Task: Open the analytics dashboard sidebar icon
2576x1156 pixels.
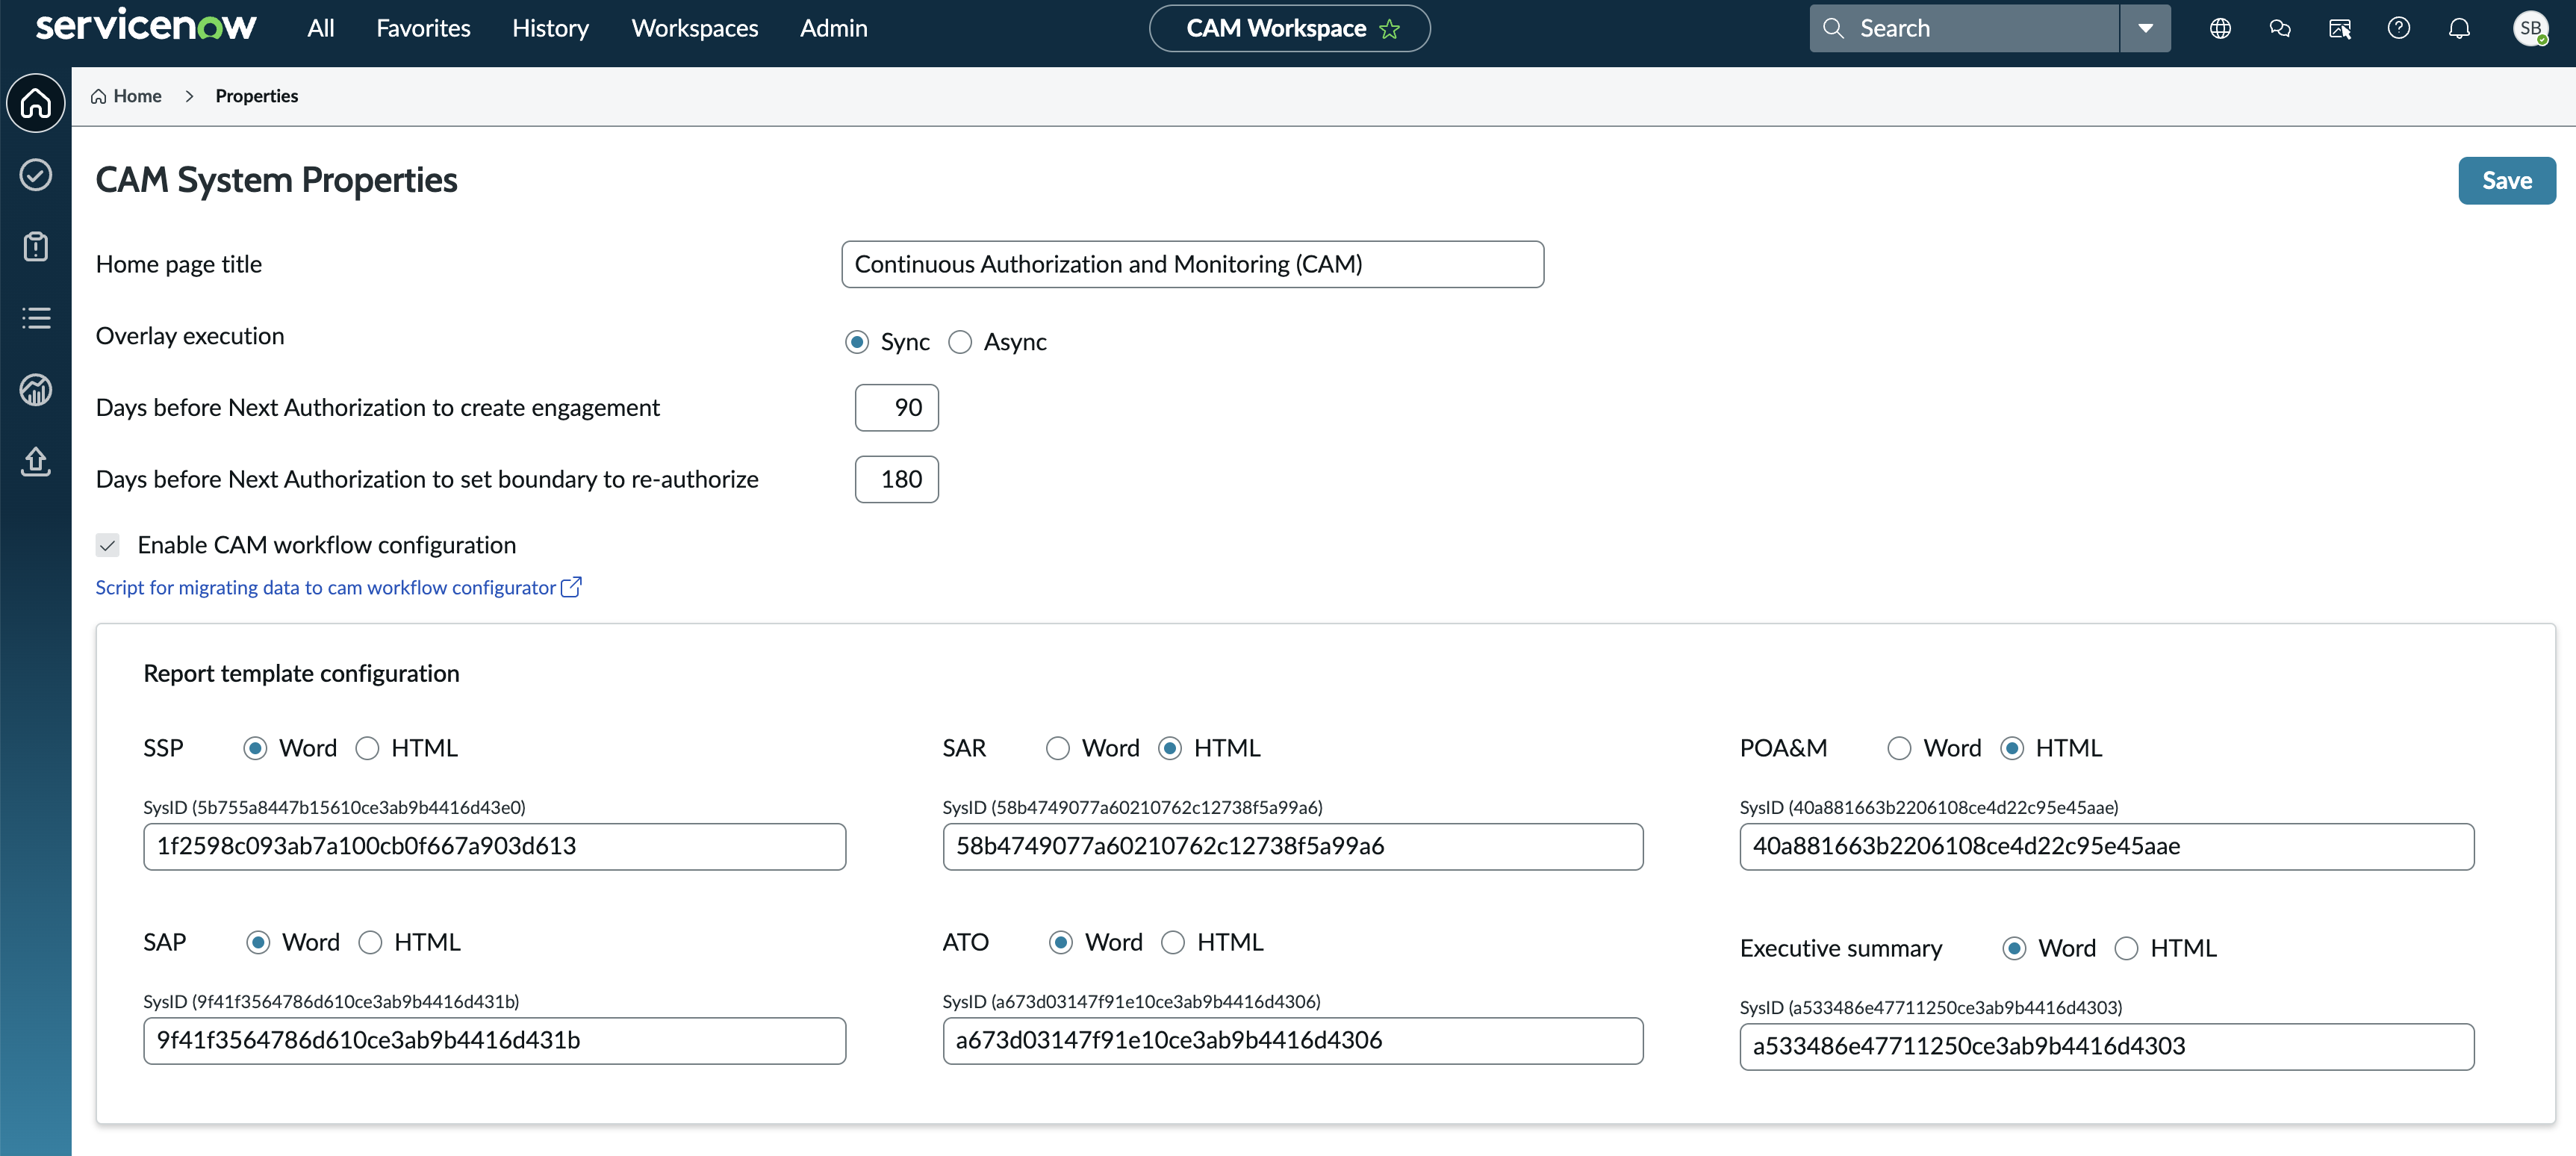Action: 36,390
